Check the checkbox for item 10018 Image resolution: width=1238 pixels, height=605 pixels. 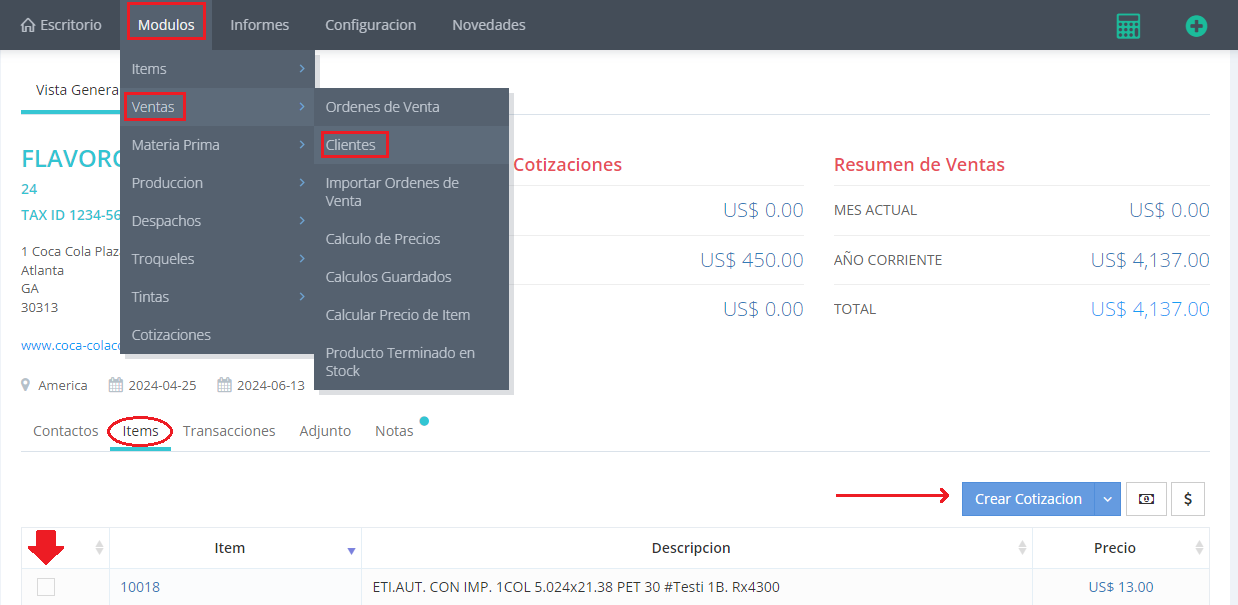46,587
